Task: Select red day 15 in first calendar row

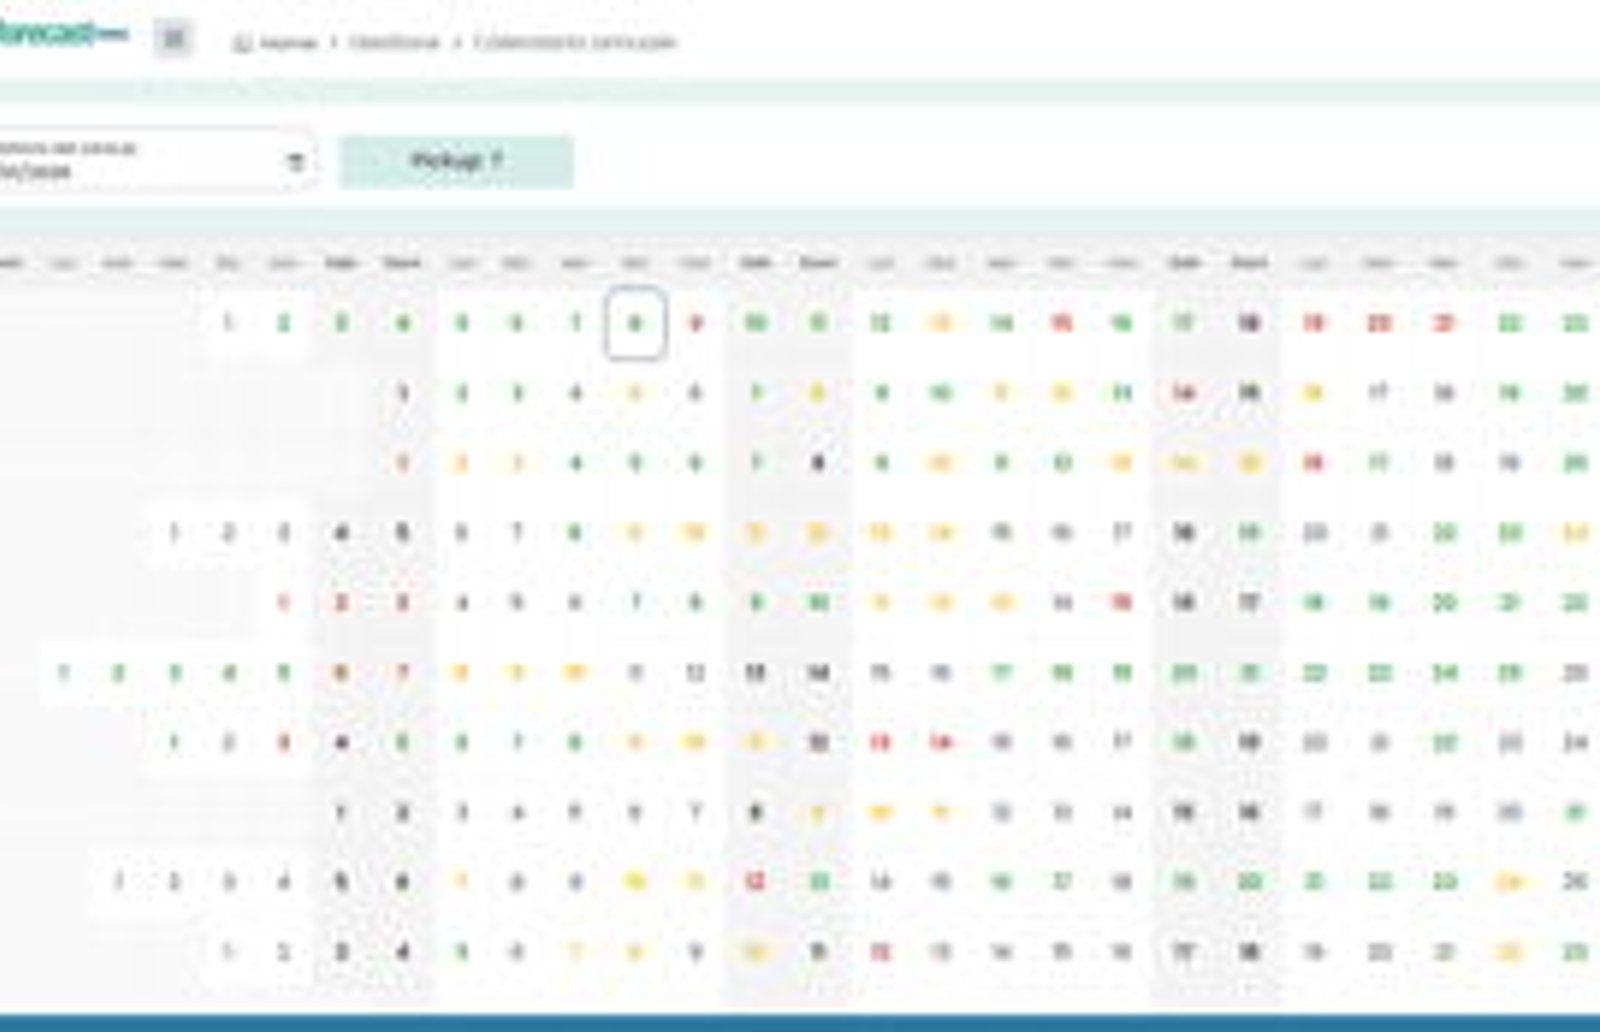Action: (x=1062, y=323)
